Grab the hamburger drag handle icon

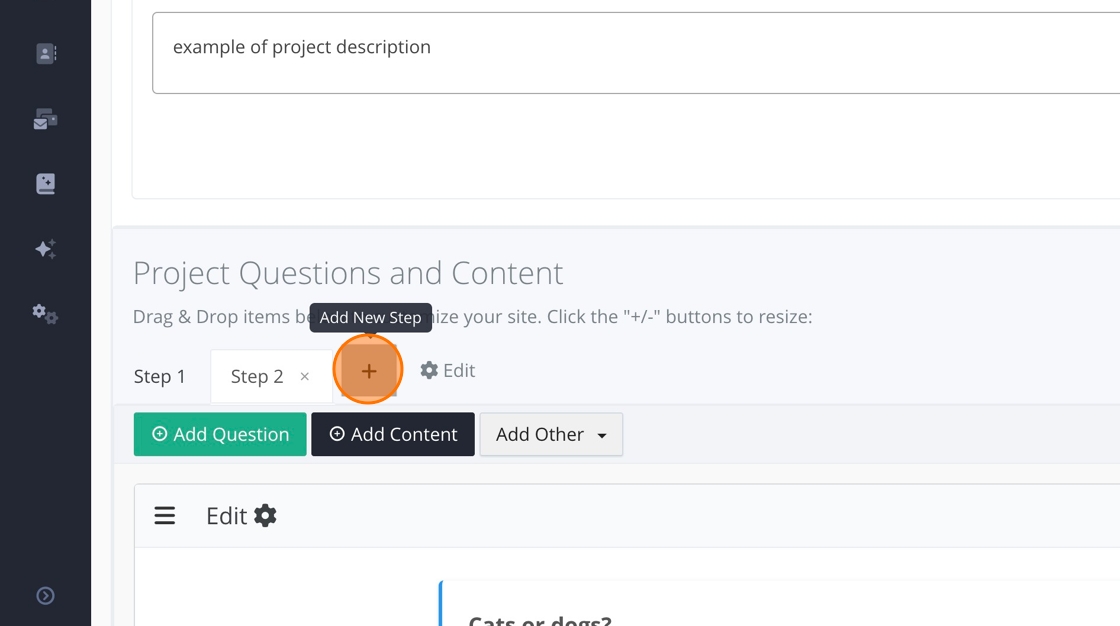tap(165, 516)
